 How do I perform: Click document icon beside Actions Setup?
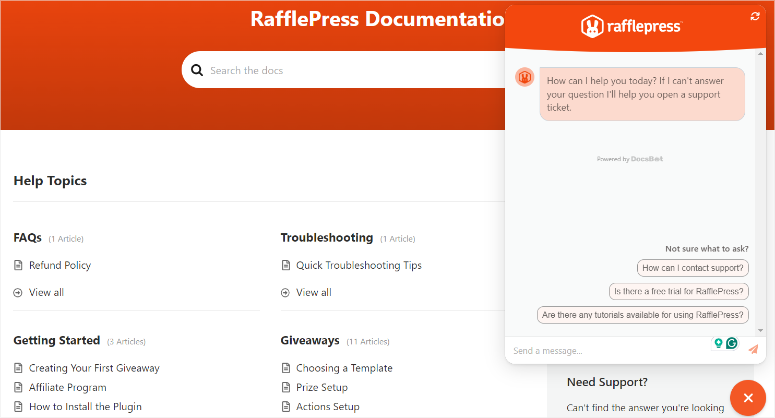pyautogui.click(x=286, y=407)
